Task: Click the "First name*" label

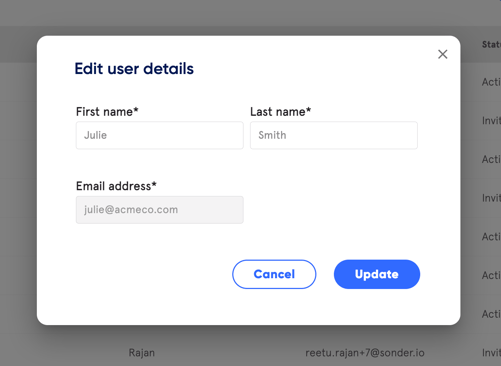Action: coord(107,112)
